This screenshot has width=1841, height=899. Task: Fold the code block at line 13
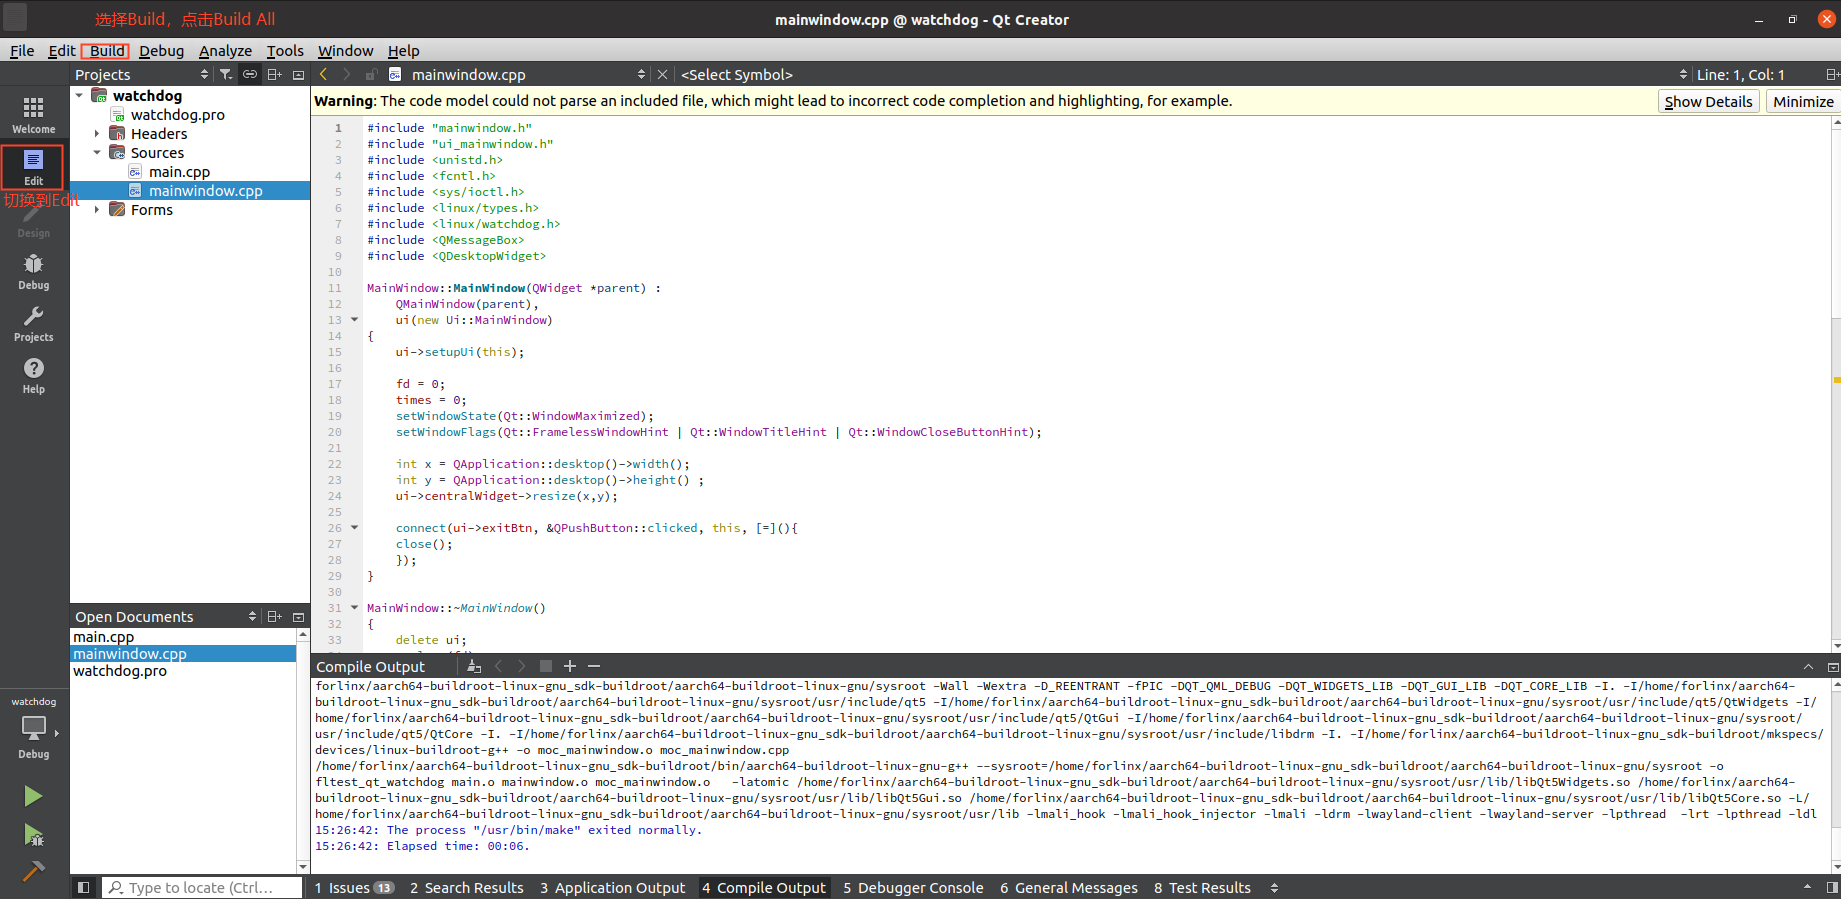pos(354,320)
